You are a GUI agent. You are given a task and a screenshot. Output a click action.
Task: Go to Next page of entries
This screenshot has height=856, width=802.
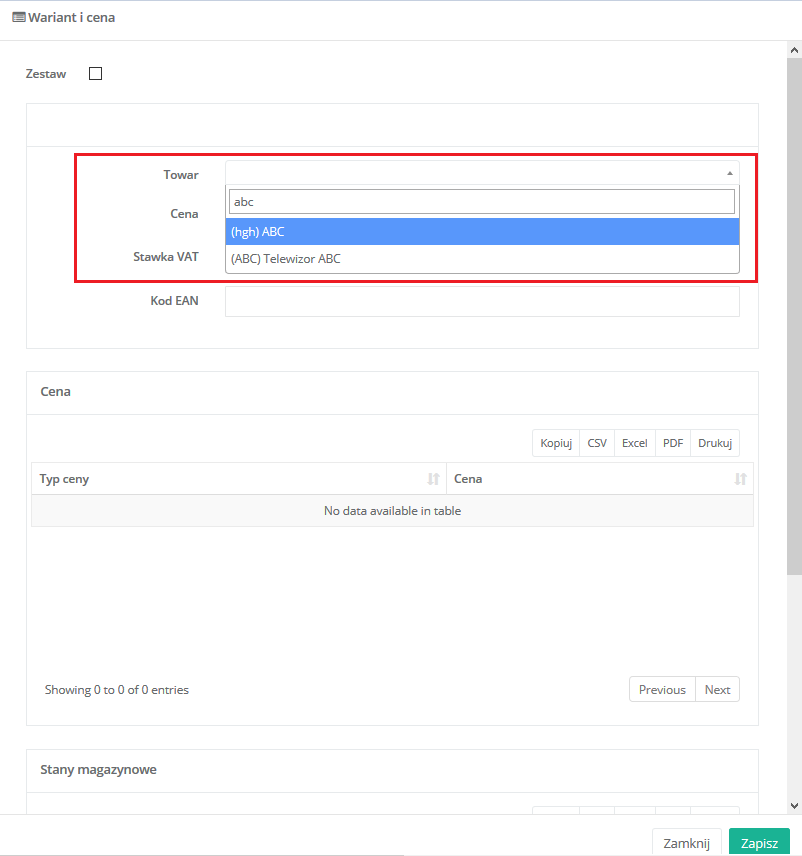[x=717, y=690]
